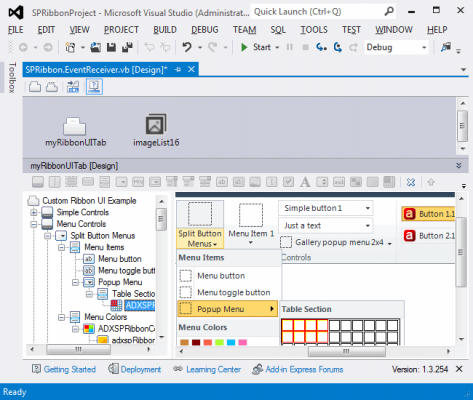473x400 pixels.
Task: Select the myRibbonUITab component icon
Action: coord(75,126)
